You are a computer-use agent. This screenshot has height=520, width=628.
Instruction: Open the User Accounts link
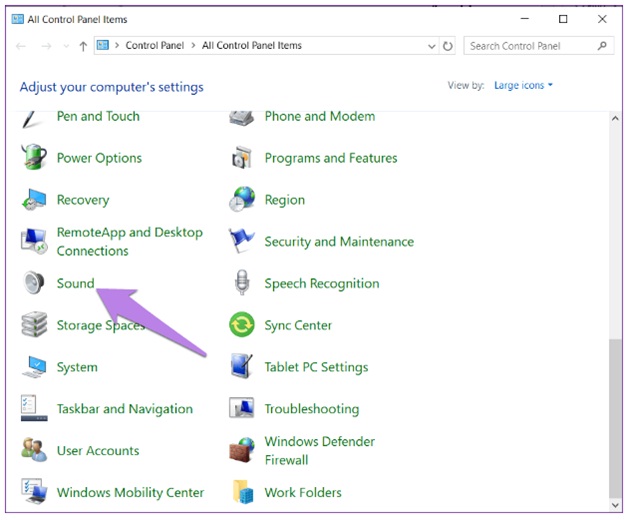click(x=98, y=451)
